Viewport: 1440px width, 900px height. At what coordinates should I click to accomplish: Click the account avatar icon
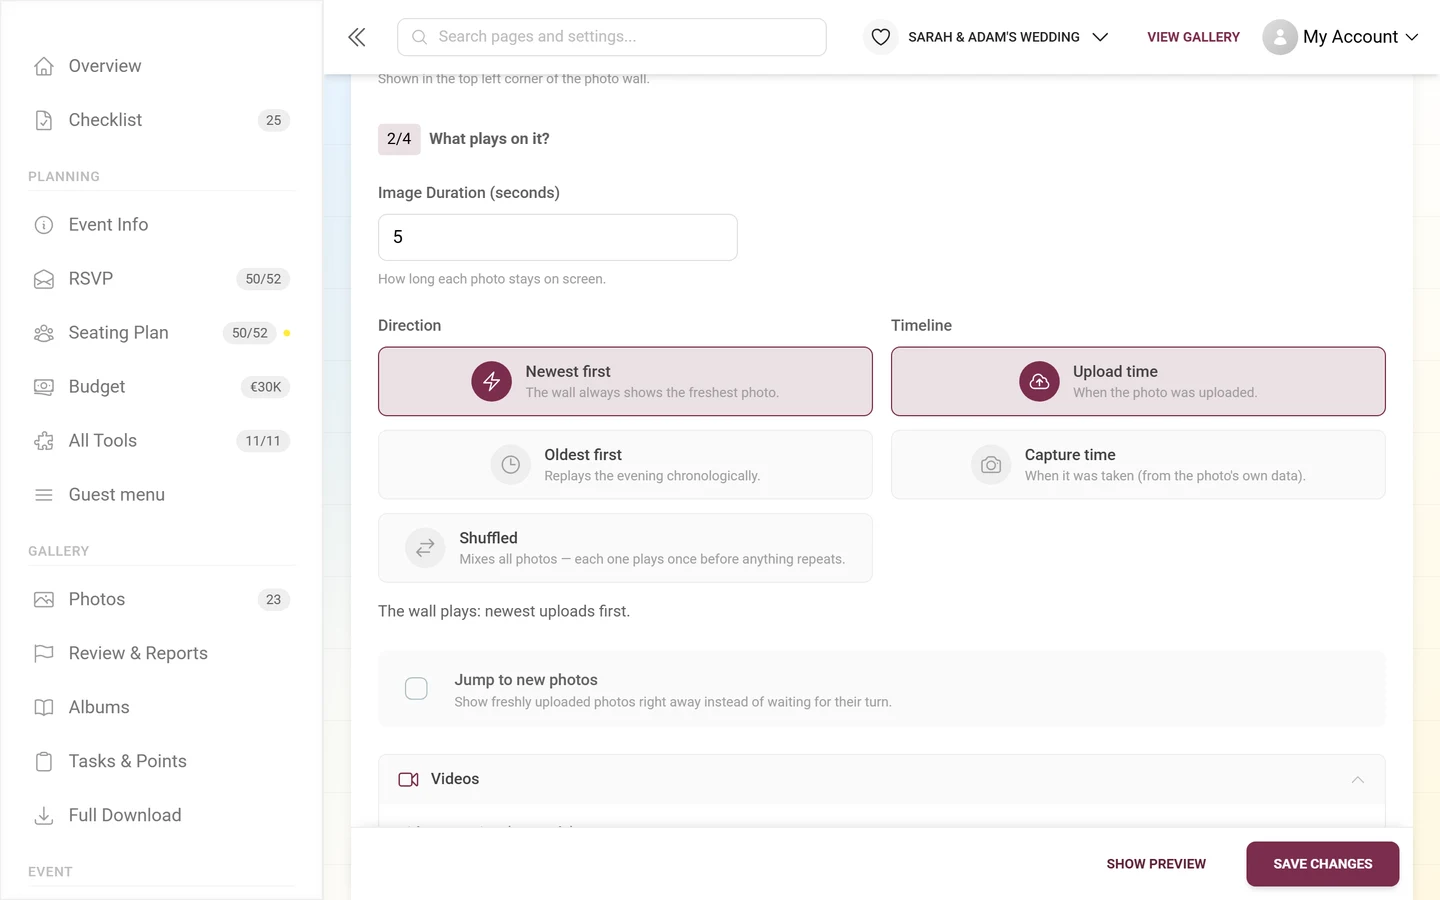(1280, 37)
